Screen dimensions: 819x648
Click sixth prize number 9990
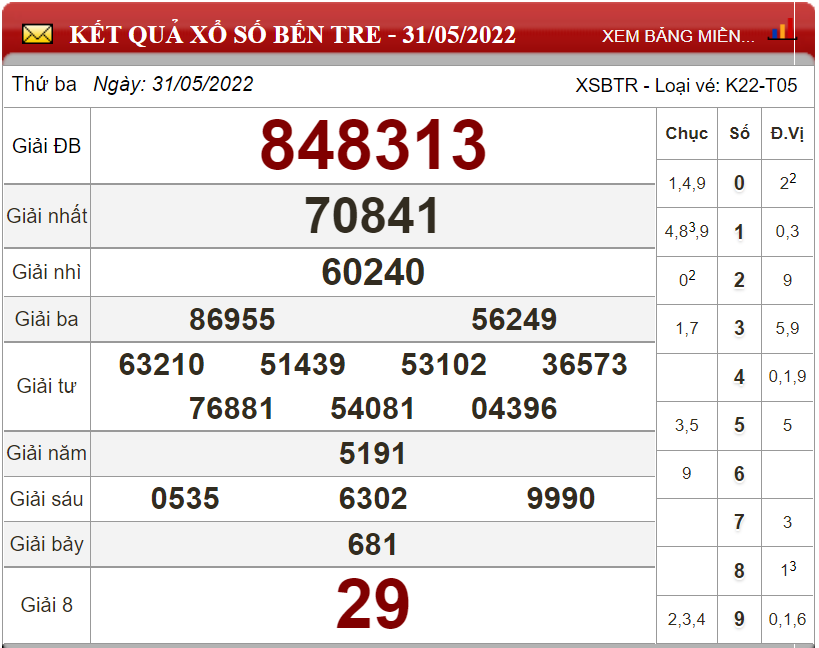[x=560, y=498]
